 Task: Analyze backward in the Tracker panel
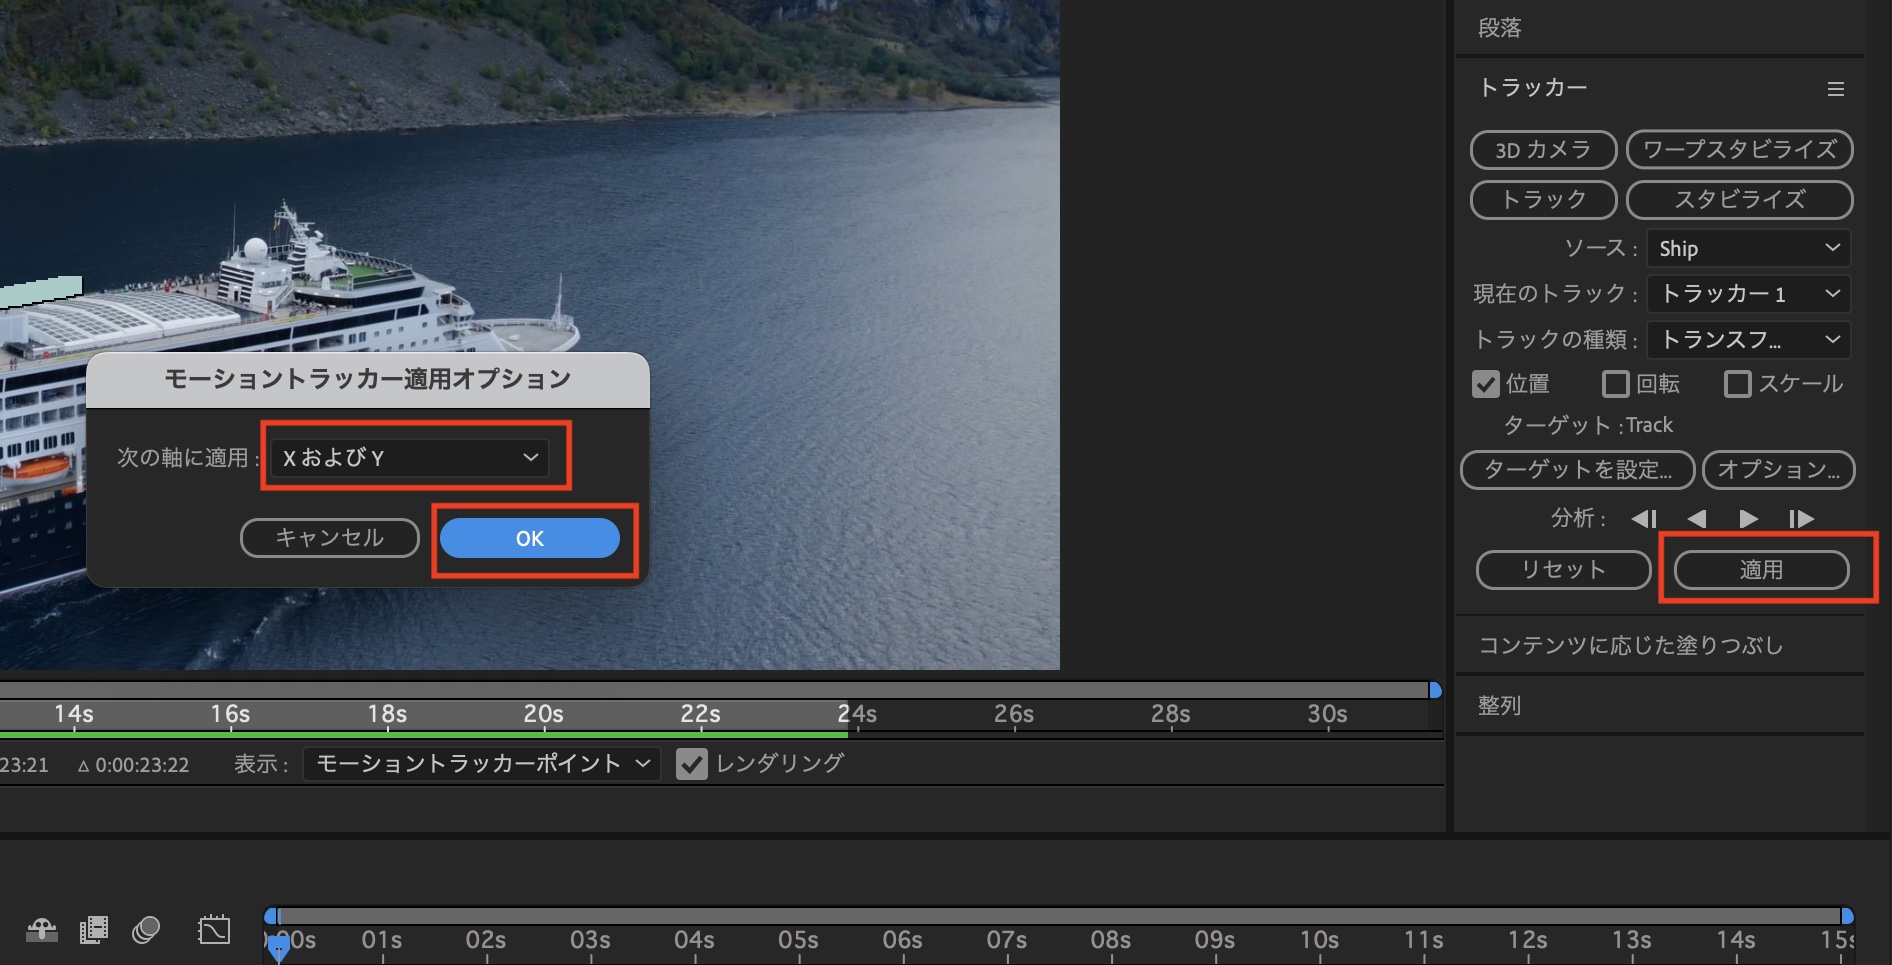[x=1696, y=518]
